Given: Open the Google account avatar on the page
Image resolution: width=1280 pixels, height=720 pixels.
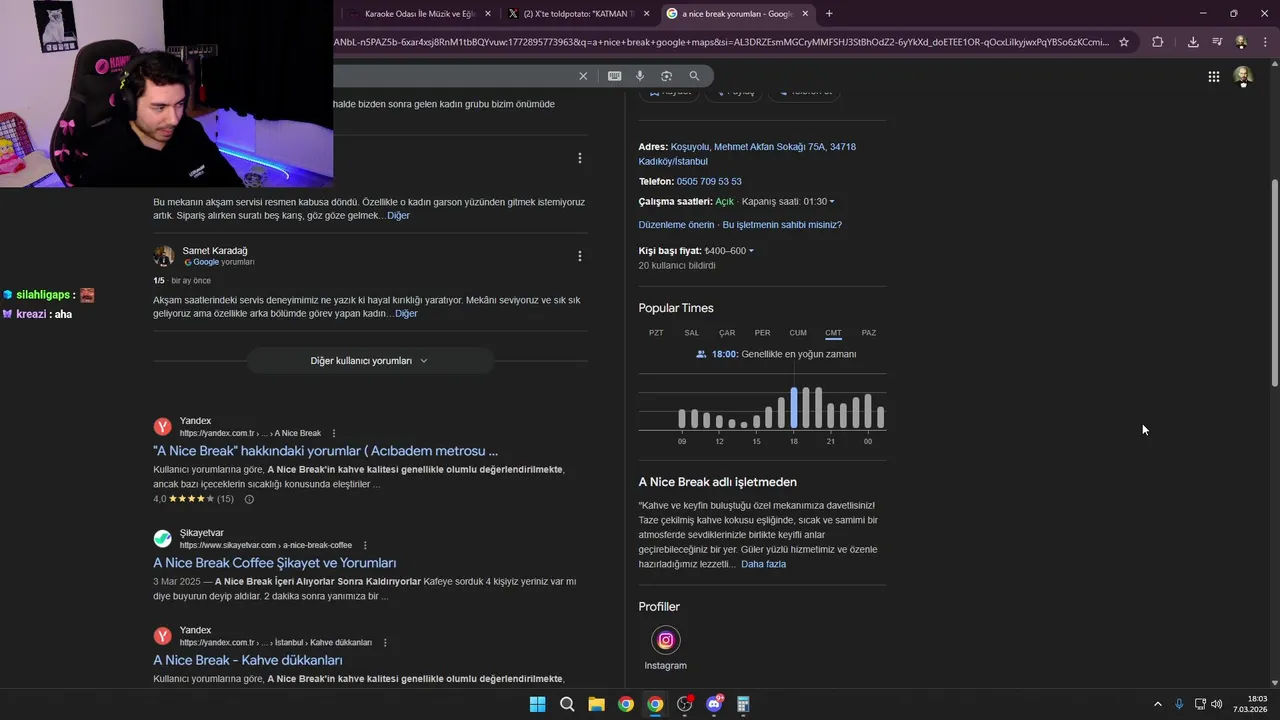Looking at the screenshot, I should 1243,76.
